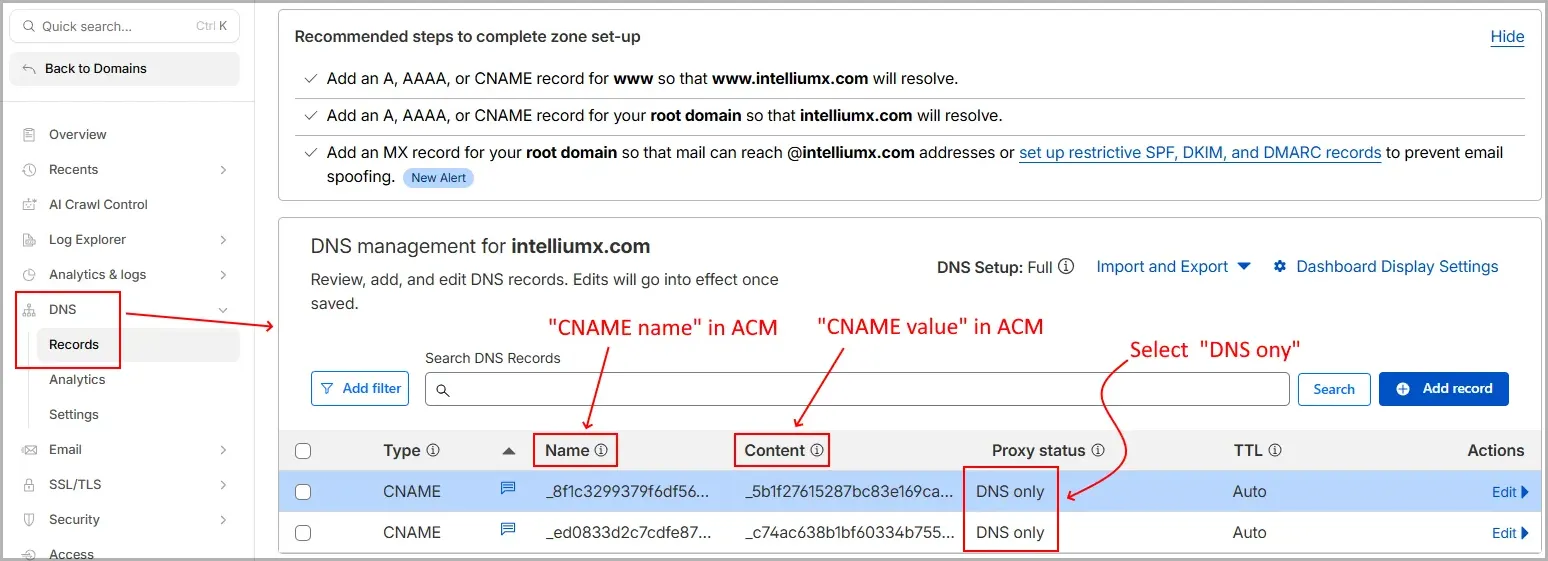
Task: Click the comment icon on second CNAME row
Action: (508, 530)
